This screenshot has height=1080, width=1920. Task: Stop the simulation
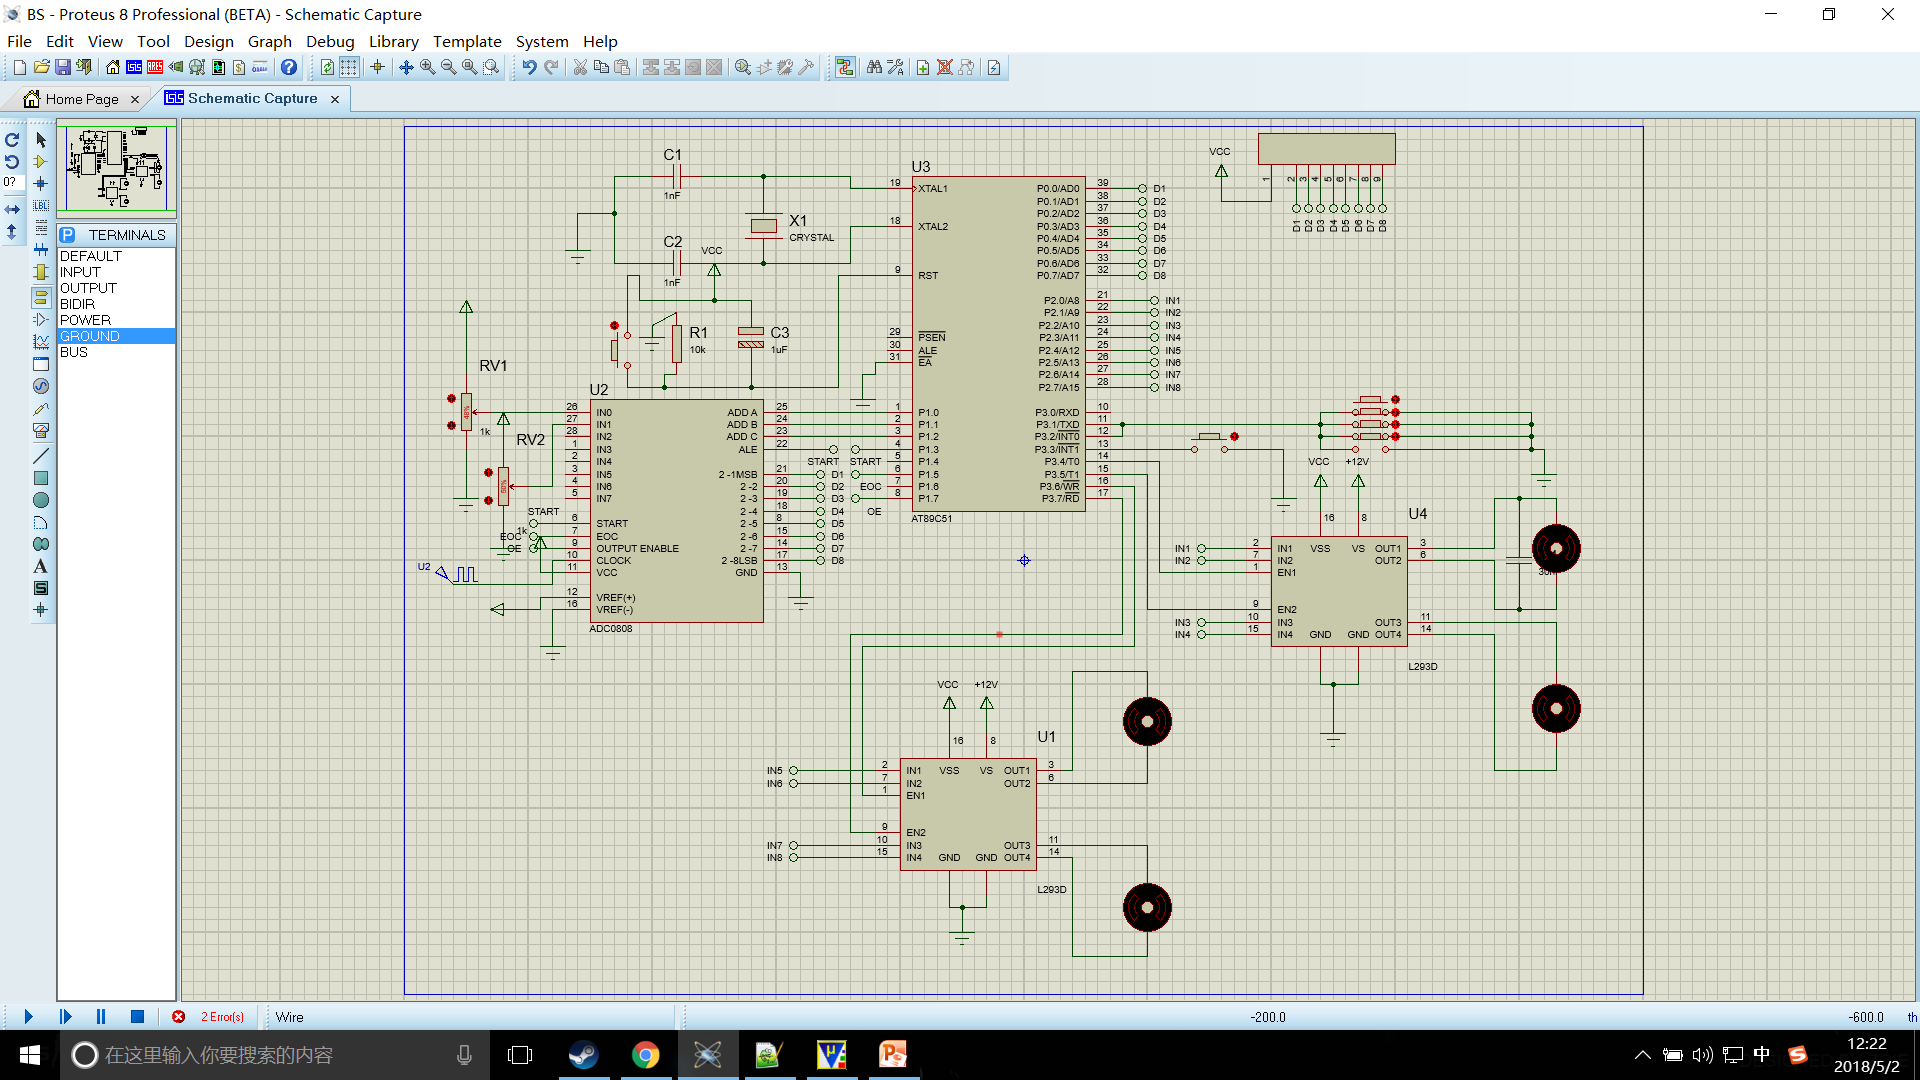pos(137,1017)
